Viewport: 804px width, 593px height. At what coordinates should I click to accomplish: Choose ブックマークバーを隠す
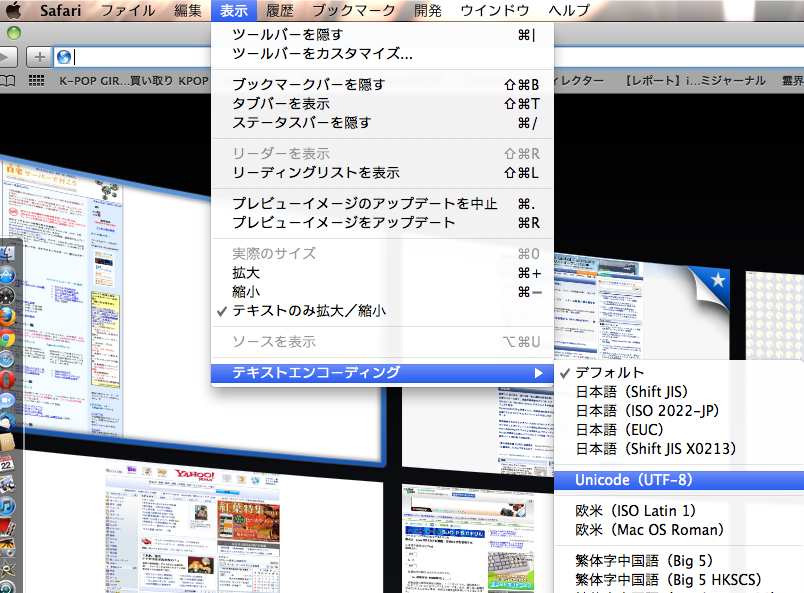pyautogui.click(x=383, y=84)
